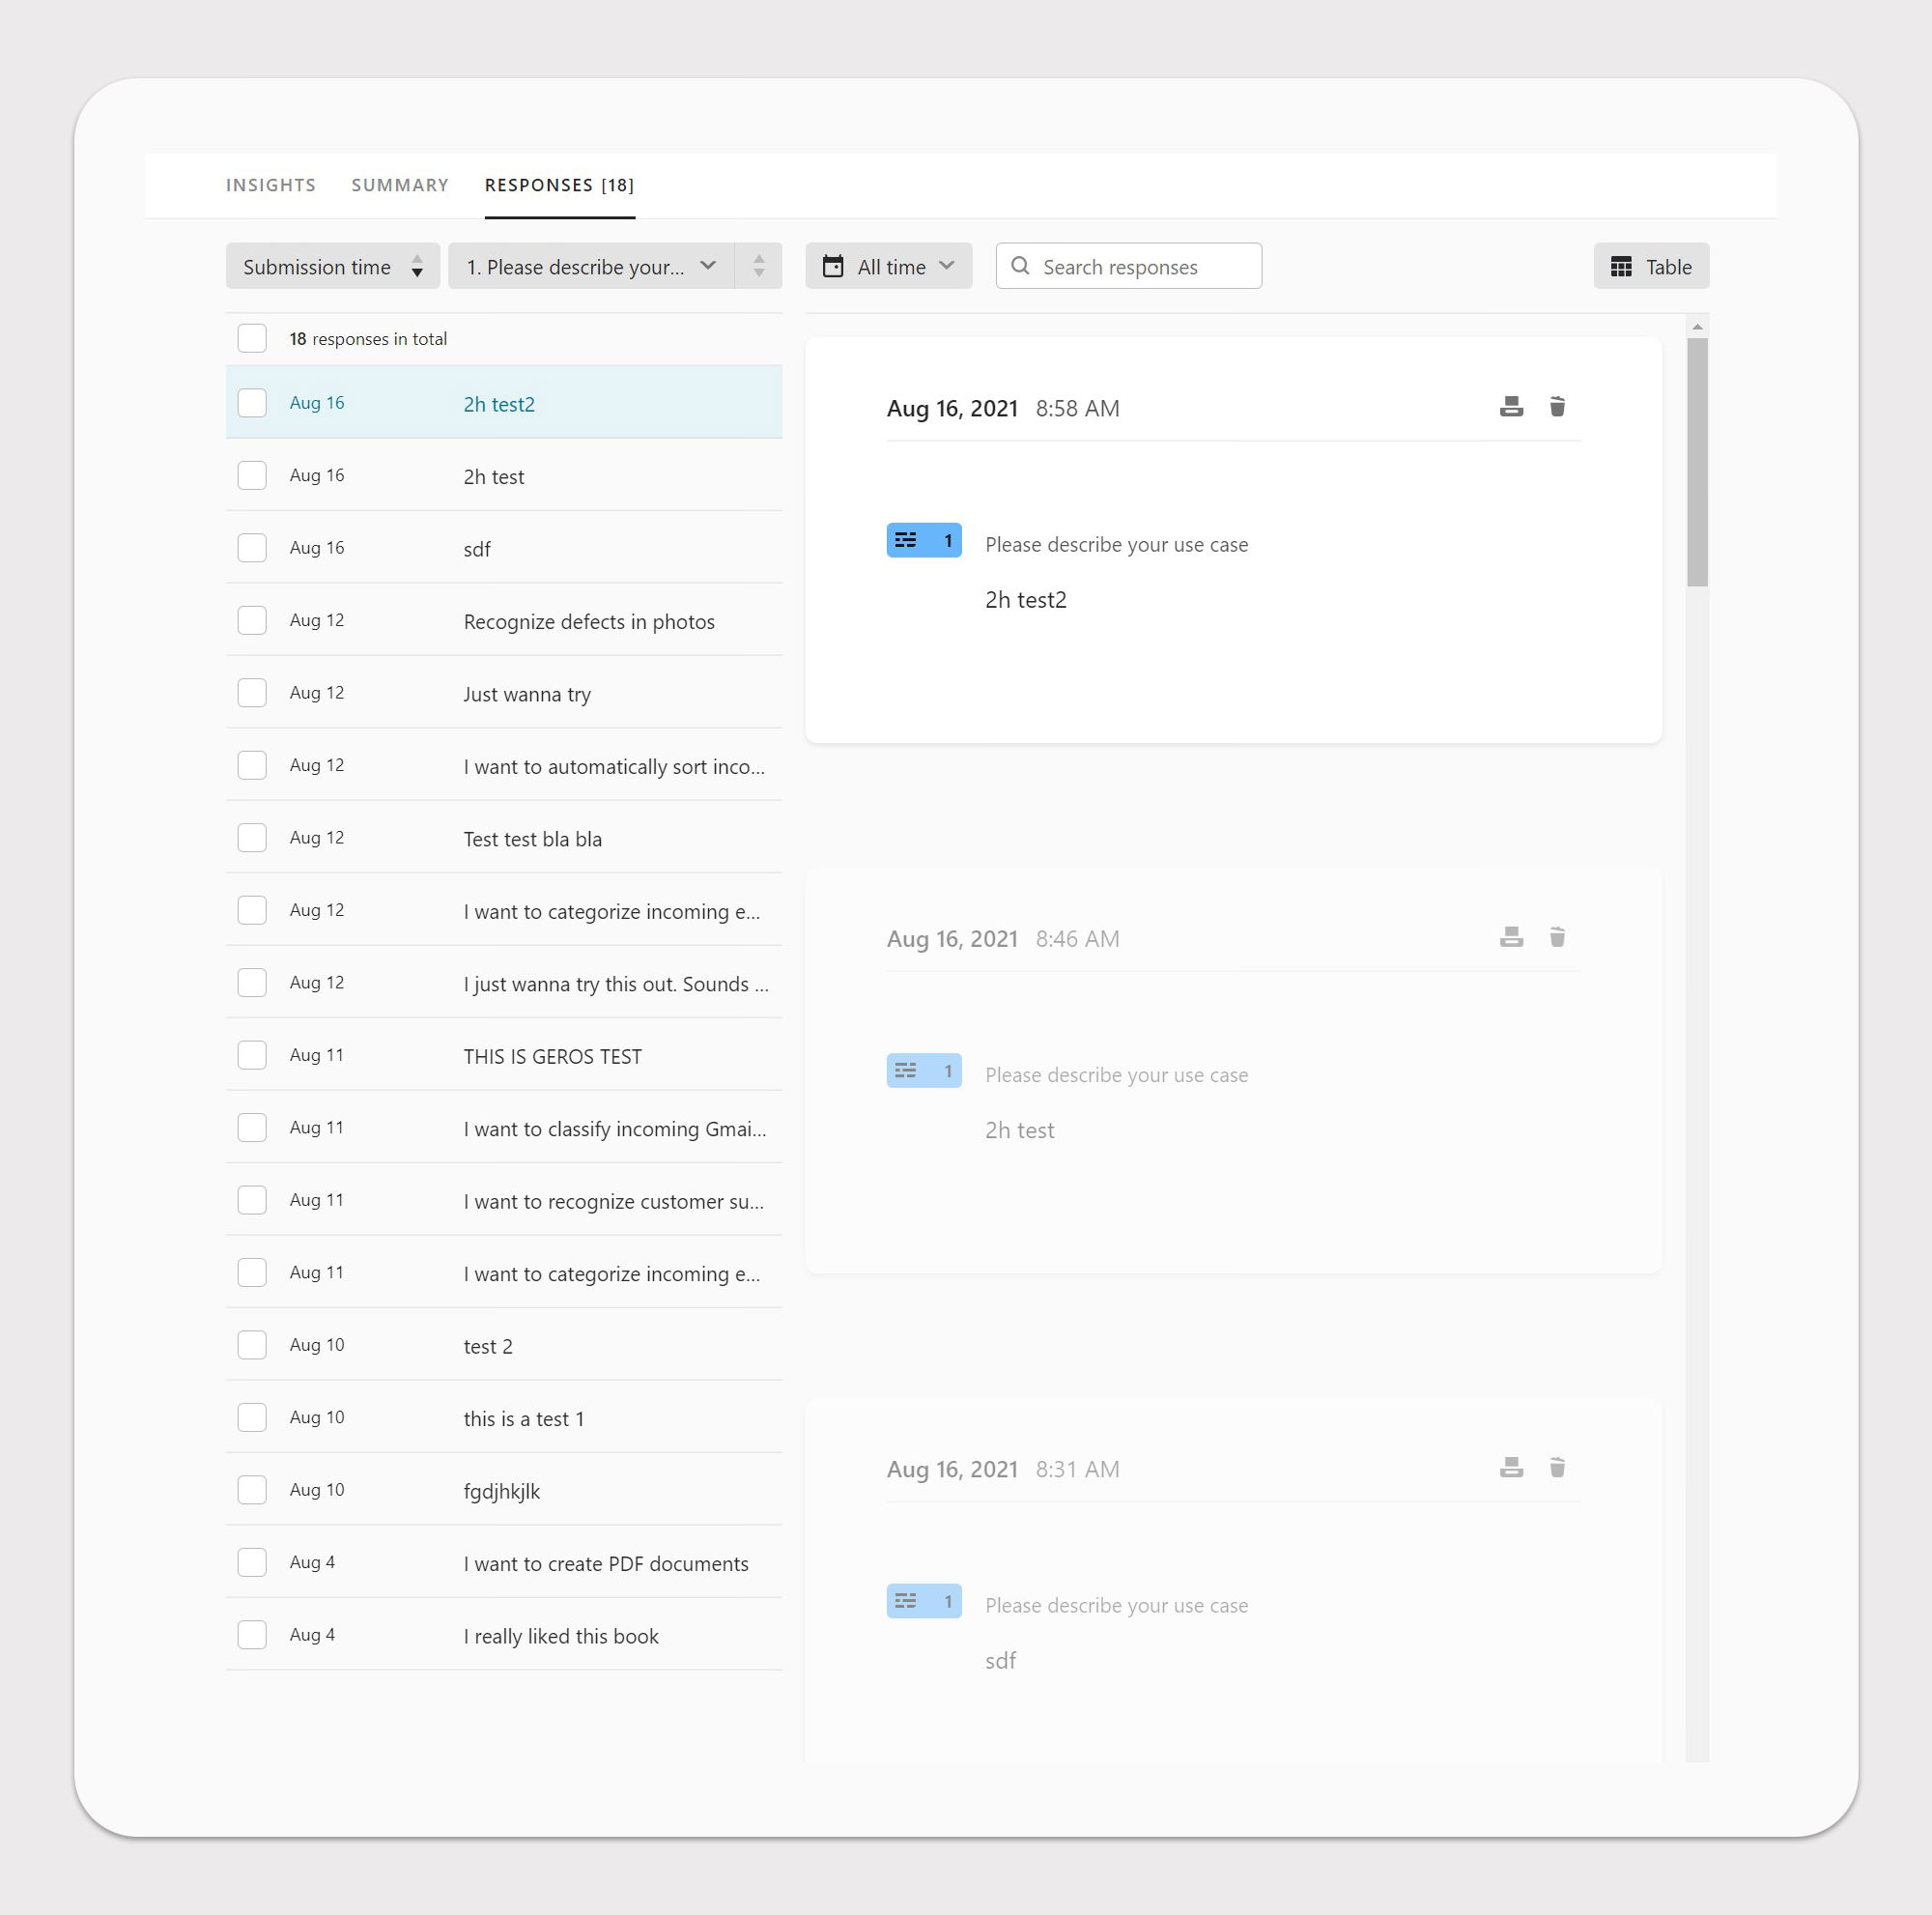1932x1915 pixels.
Task: Open 'I want to automatically sort inco...' response
Action: coord(504,765)
